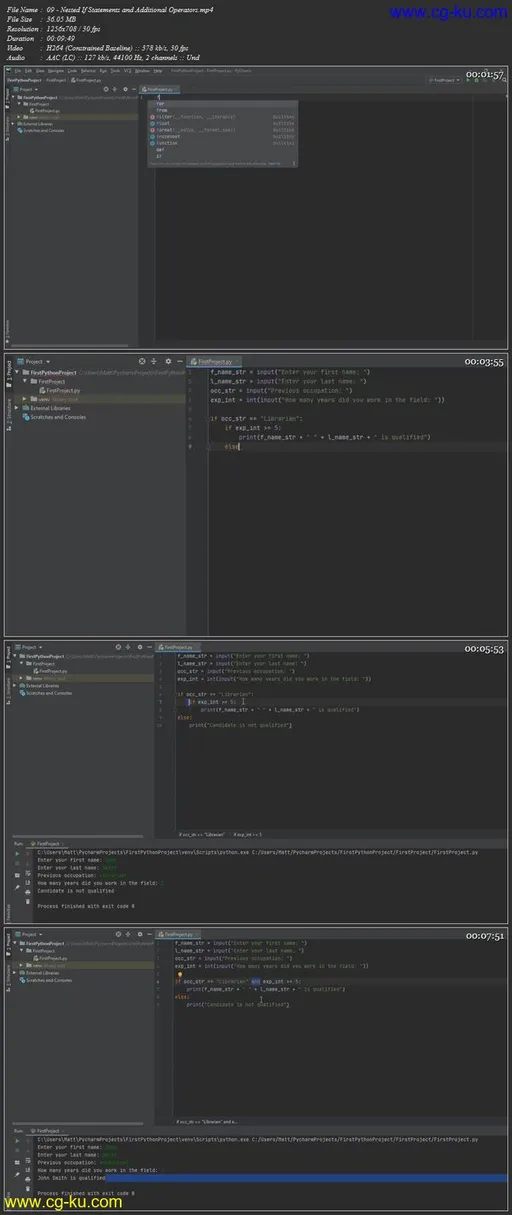Screen dimensions: 512x1215
Task: Switch to FirstProject.py tab in 00:01:57 frame
Action: tap(161, 89)
